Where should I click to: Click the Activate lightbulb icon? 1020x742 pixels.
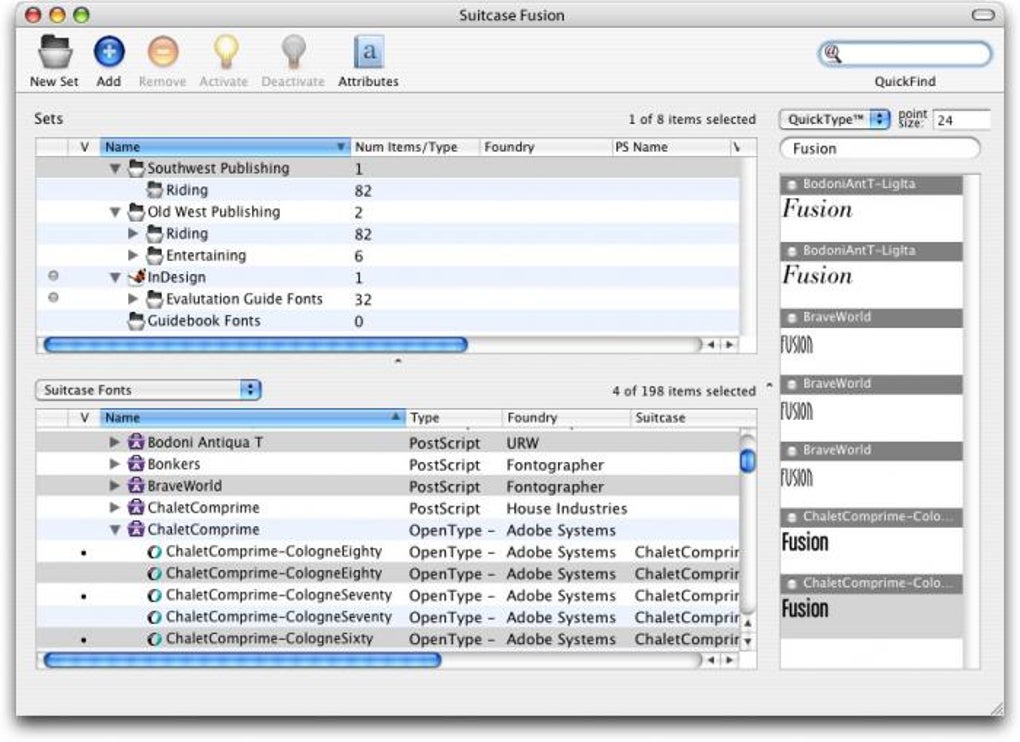[x=225, y=51]
